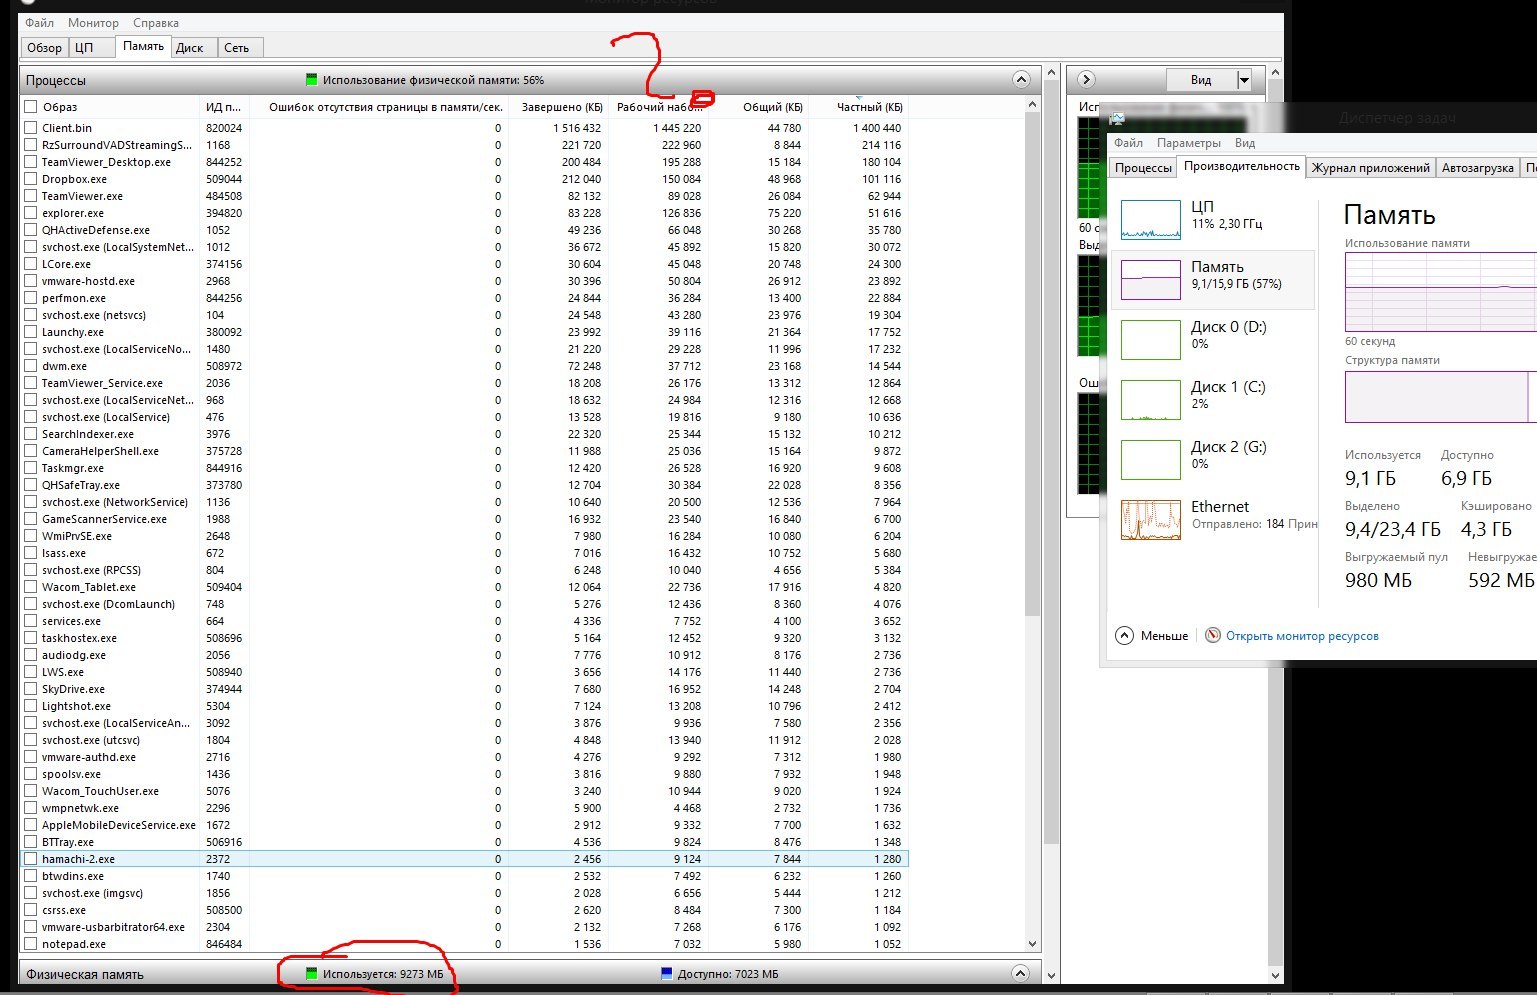
Task: Open the Журнал приложений tab
Action: (x=1370, y=168)
